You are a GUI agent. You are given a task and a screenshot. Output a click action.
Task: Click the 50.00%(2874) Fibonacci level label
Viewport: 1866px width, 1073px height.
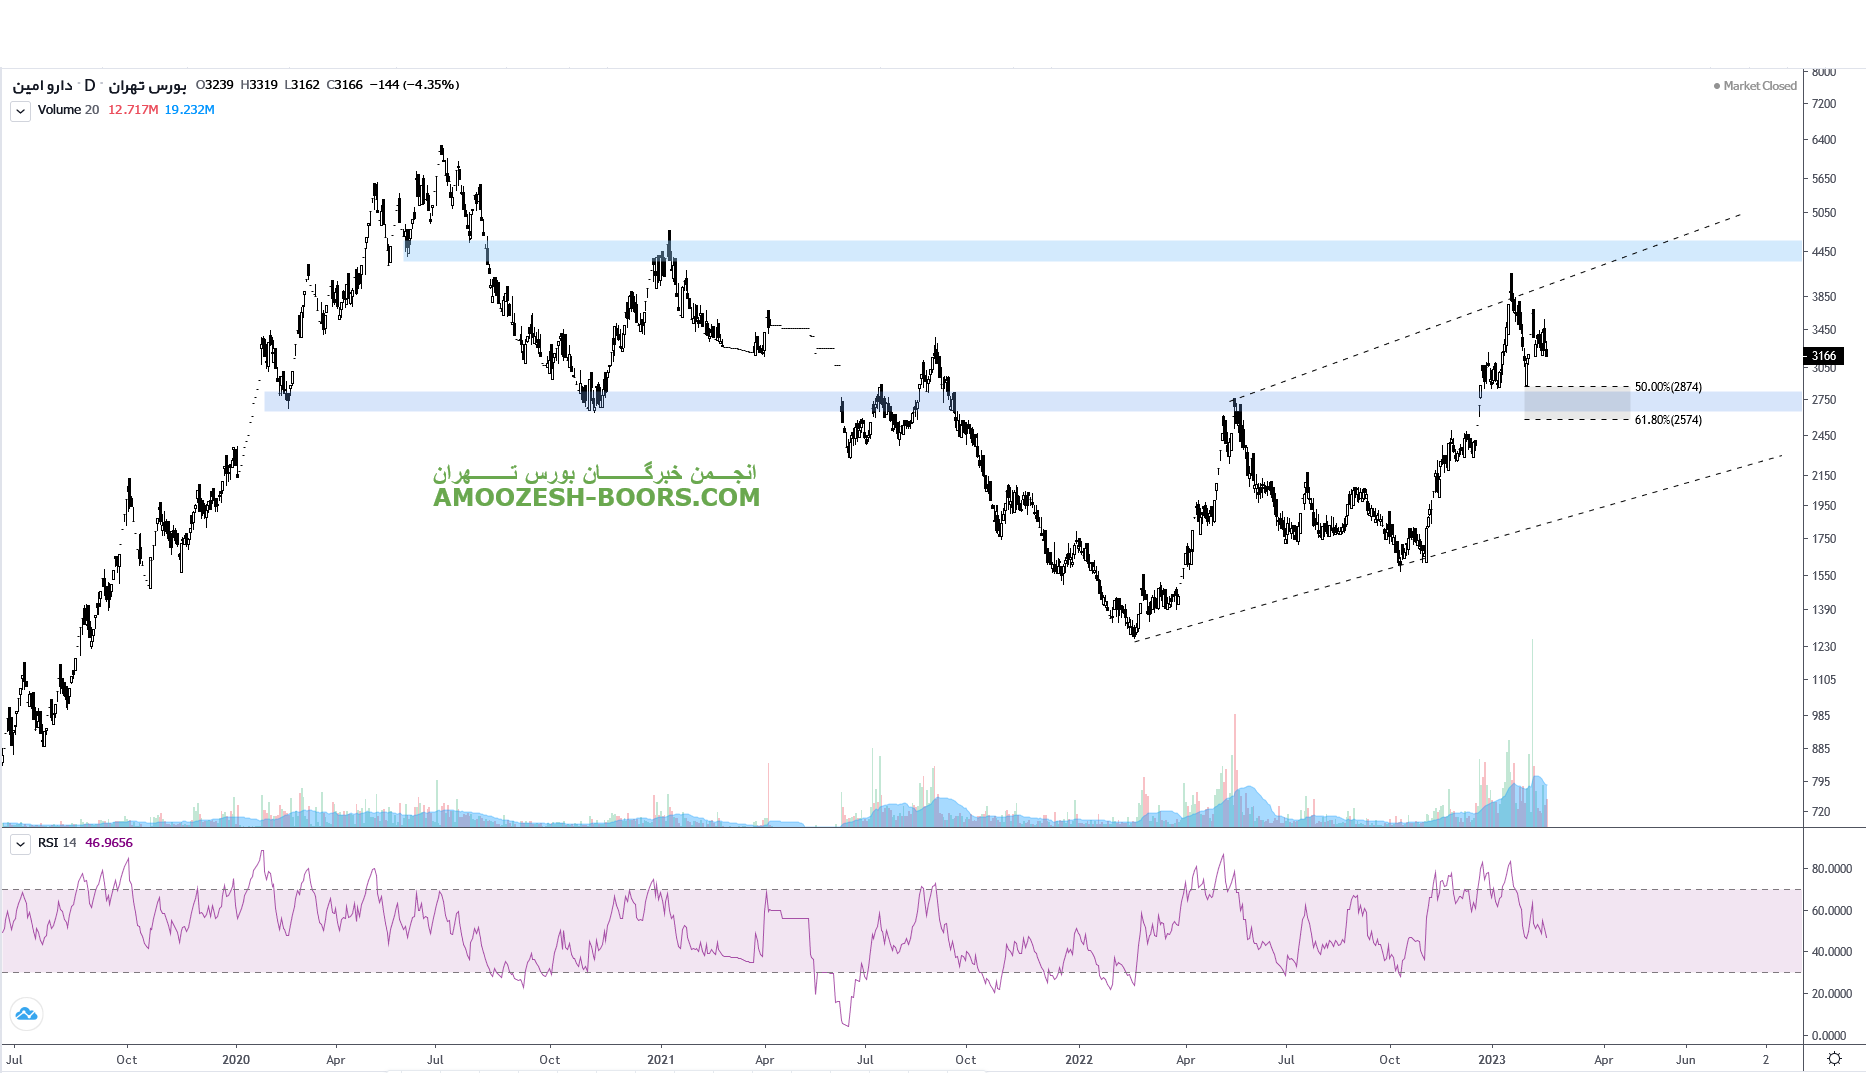coord(1668,387)
